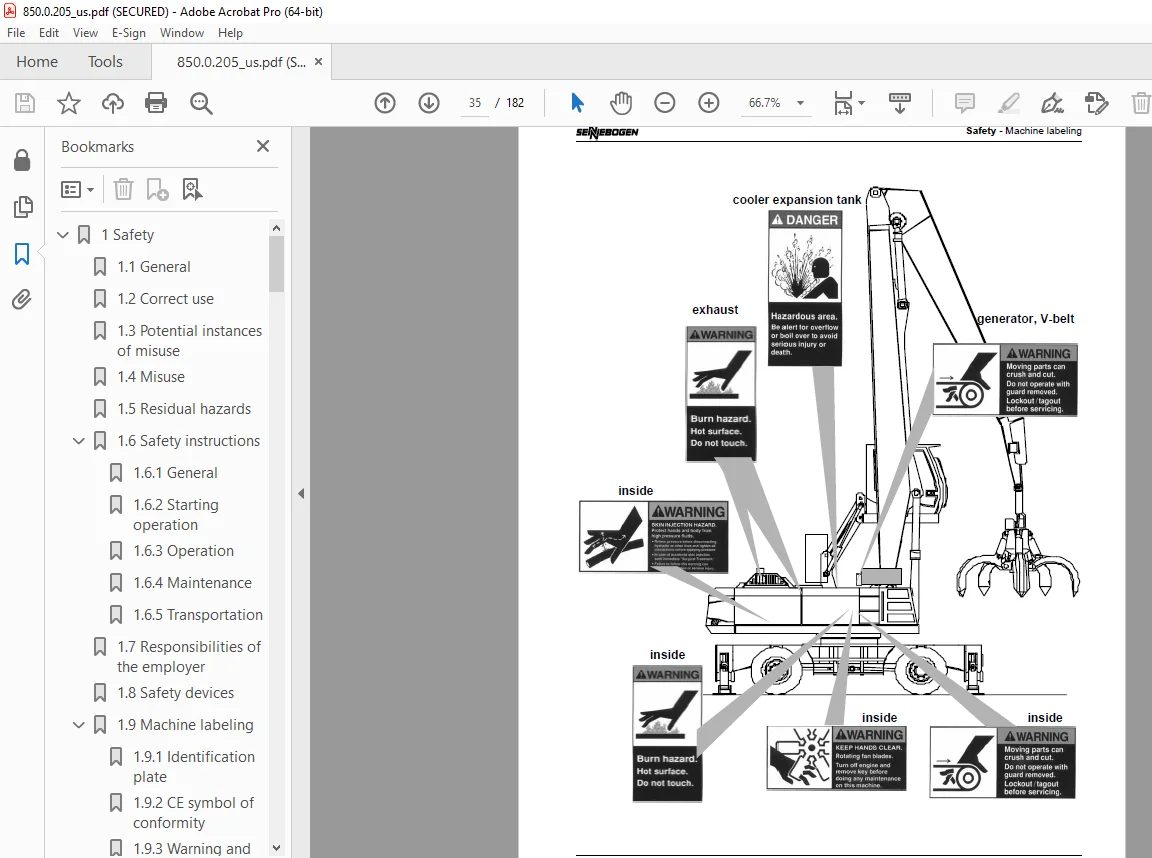Collapse 1.9 Machine labeling bookmark
The image size is (1152, 858).
pos(79,725)
